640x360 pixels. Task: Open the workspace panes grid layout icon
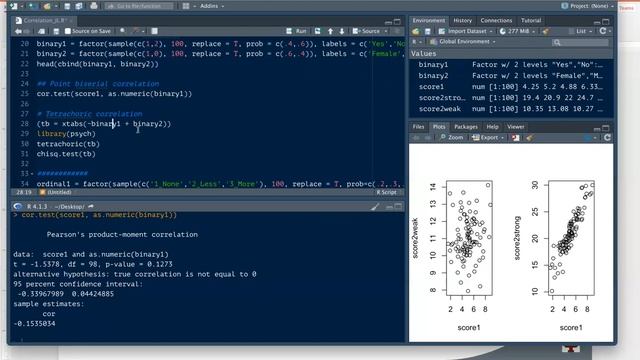tap(186, 6)
